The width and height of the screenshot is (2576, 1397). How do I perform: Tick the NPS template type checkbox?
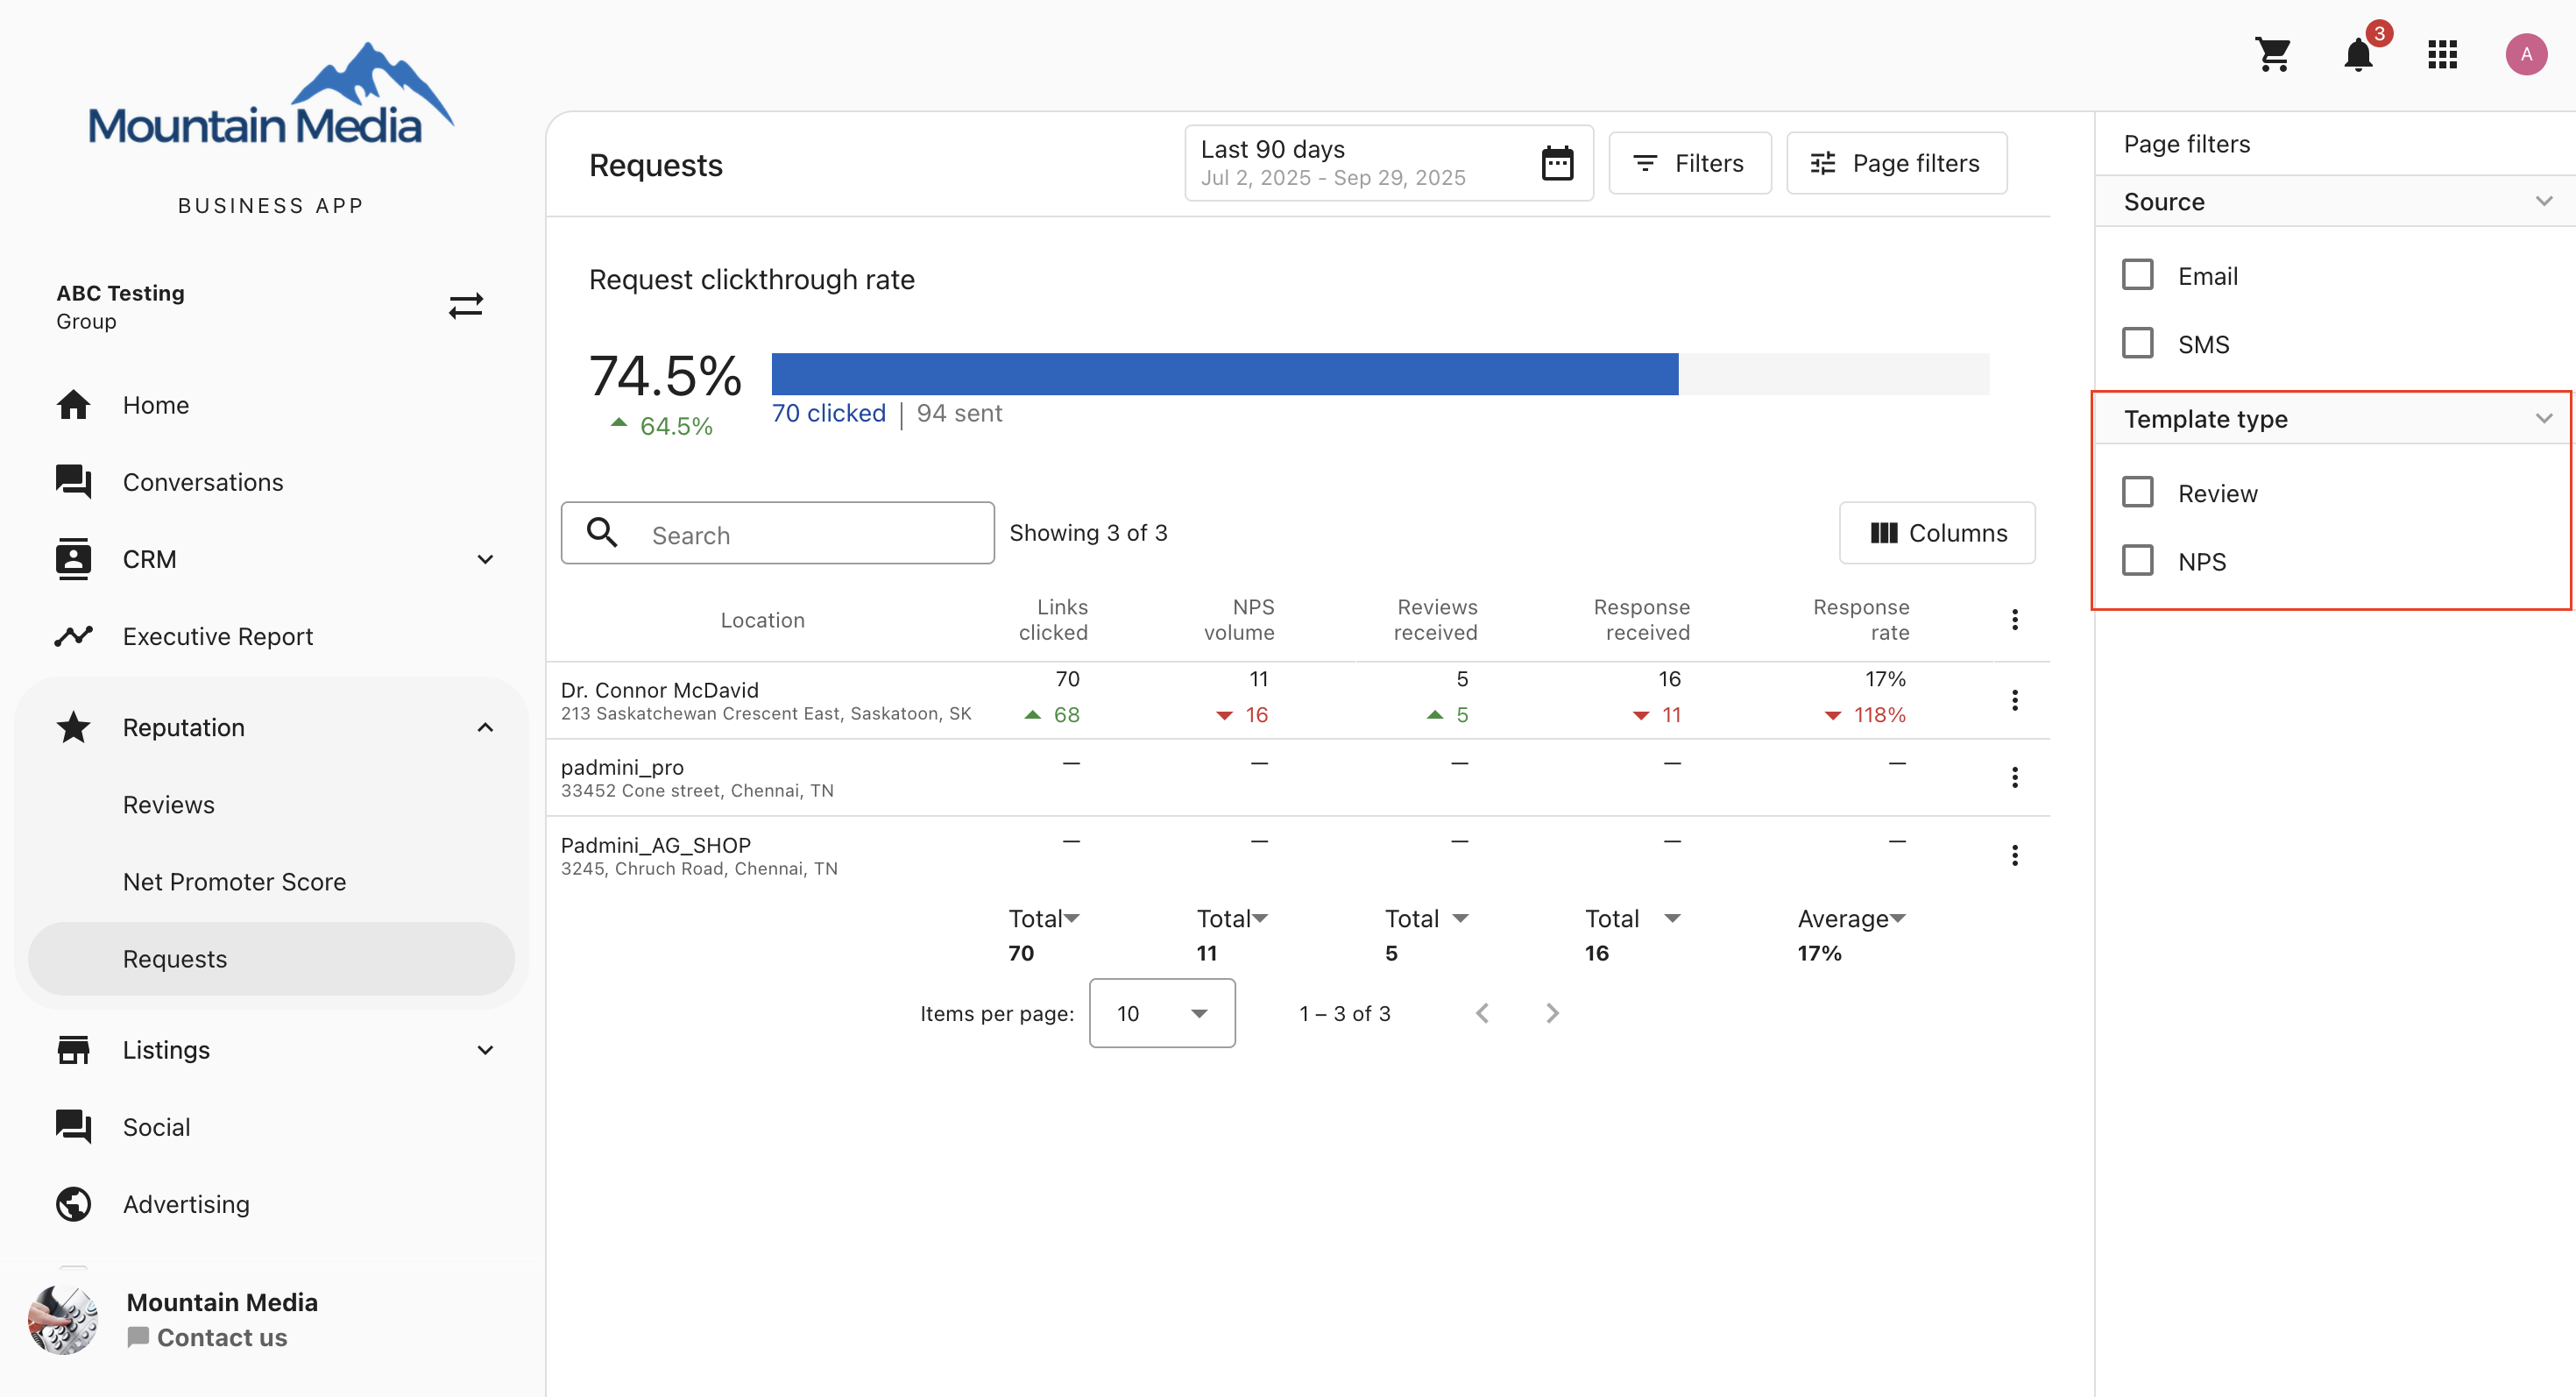pyautogui.click(x=2137, y=561)
